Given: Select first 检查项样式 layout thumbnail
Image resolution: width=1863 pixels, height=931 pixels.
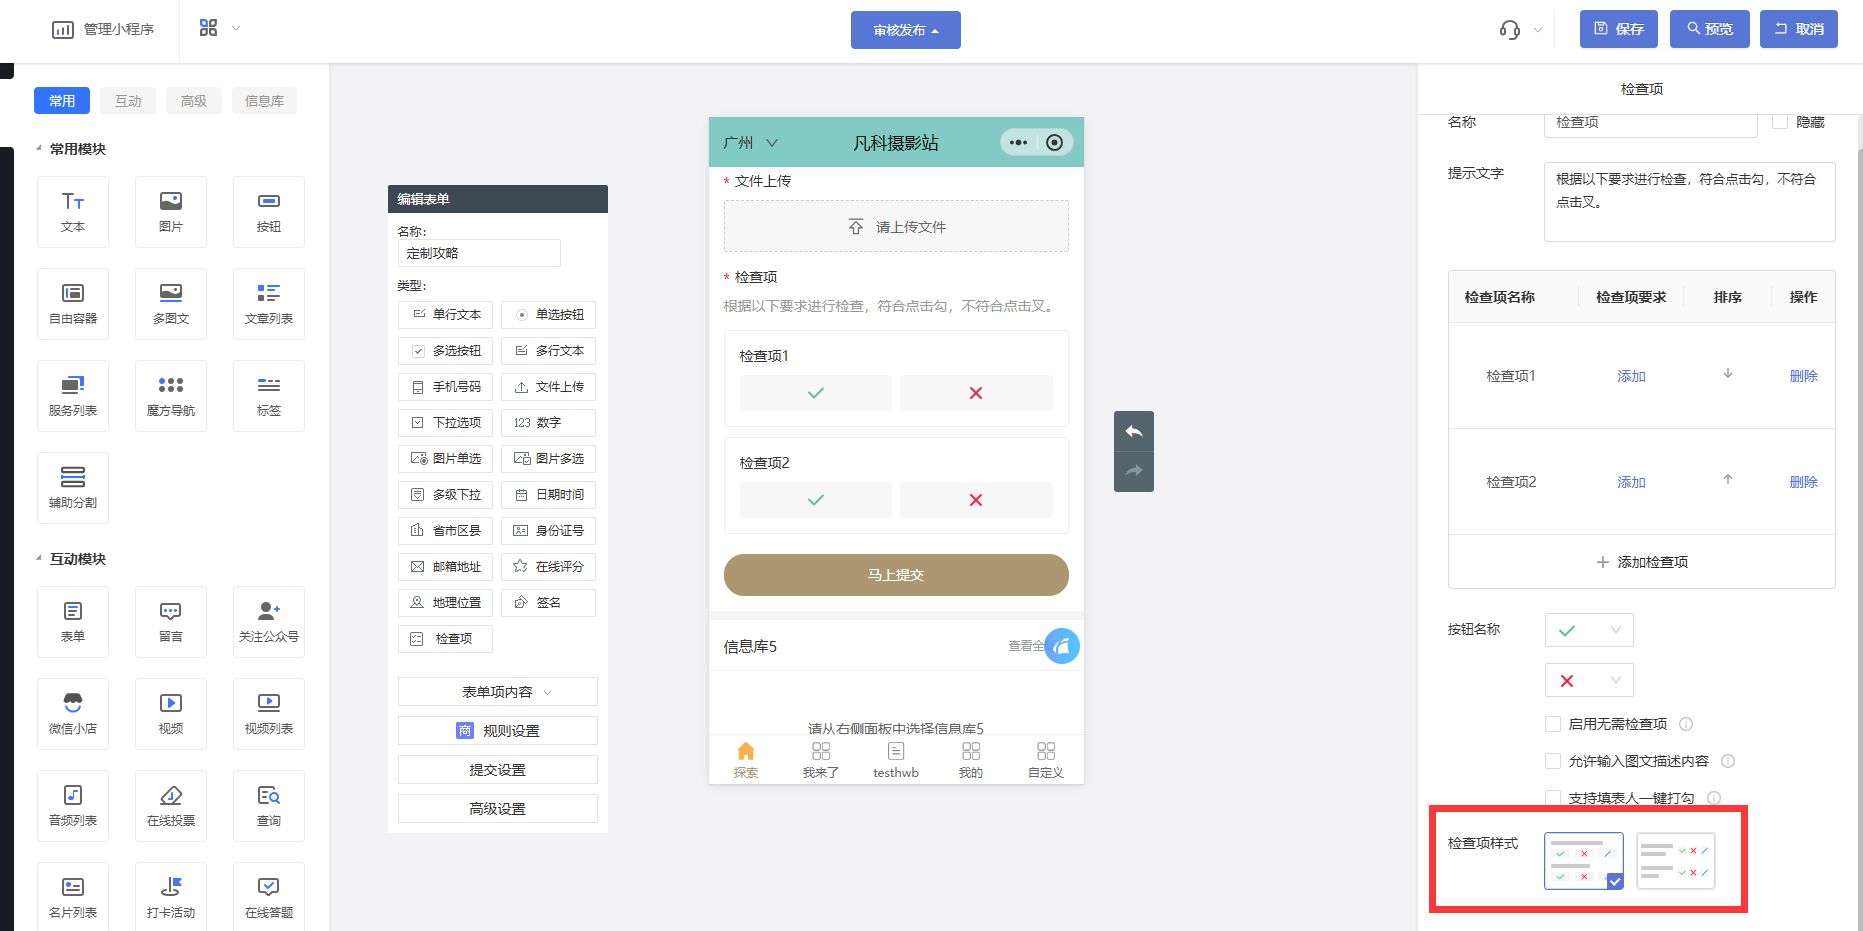Looking at the screenshot, I should [x=1584, y=861].
